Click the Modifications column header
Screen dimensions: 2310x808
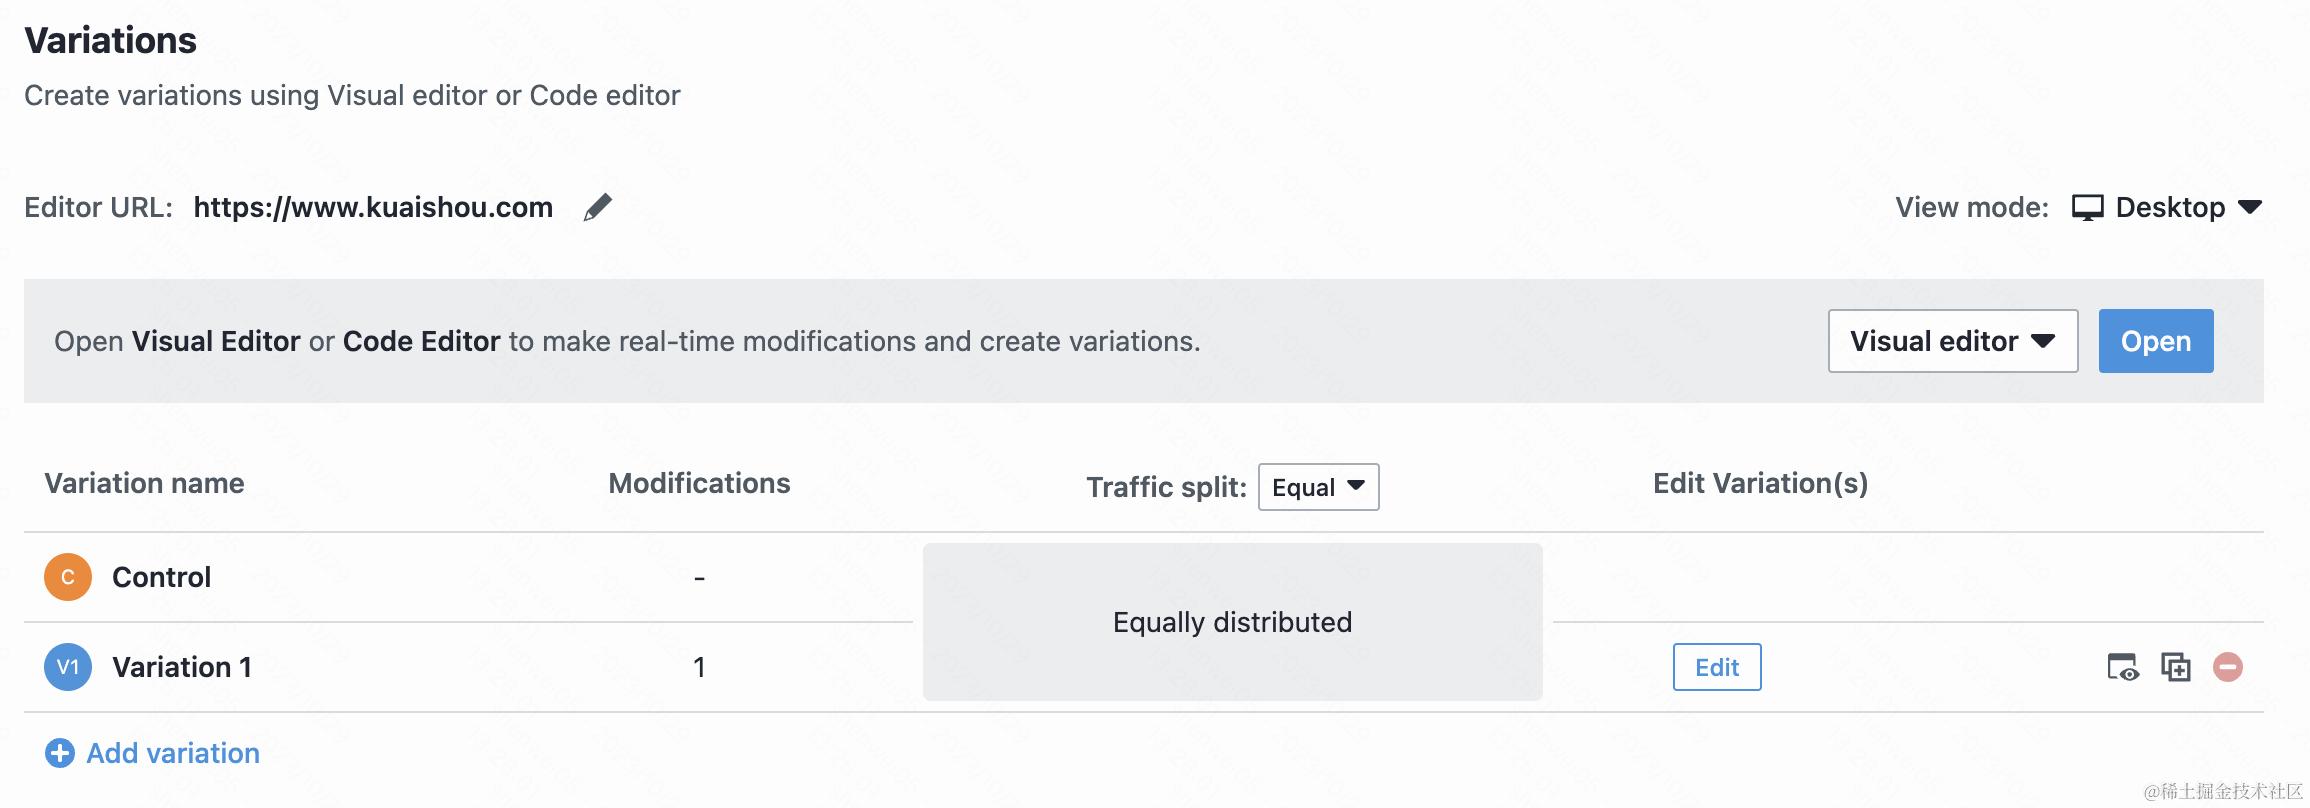[699, 483]
